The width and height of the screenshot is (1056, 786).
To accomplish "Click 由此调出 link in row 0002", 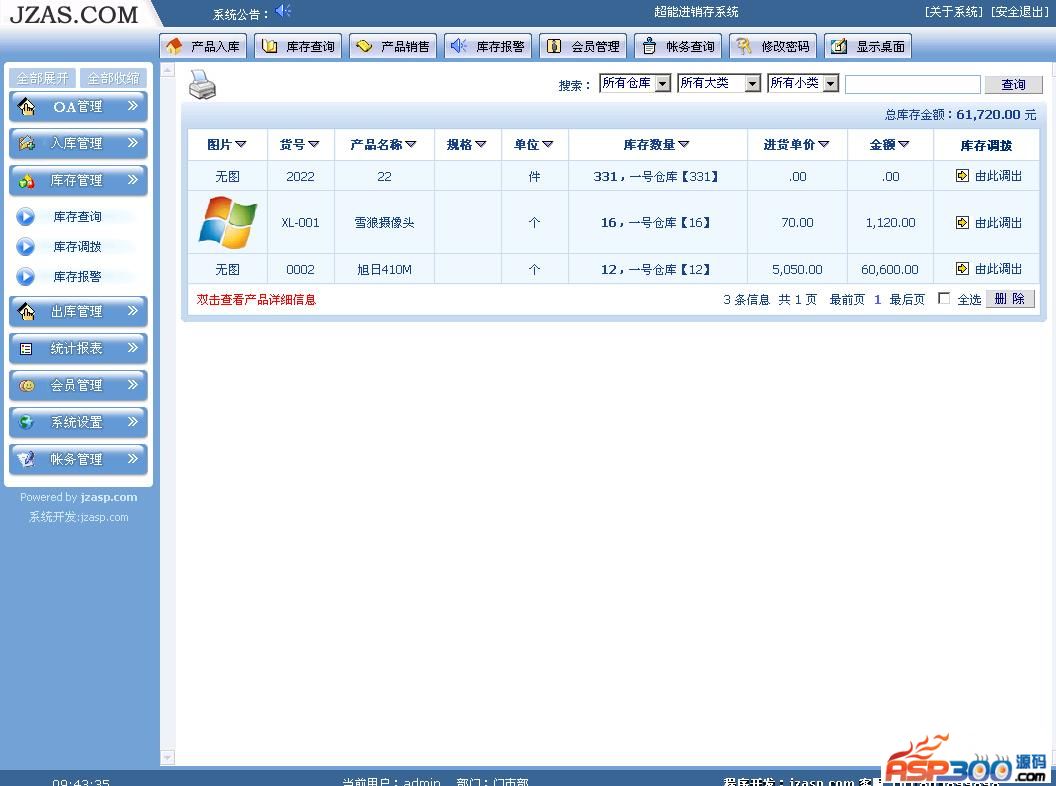I will click(998, 269).
